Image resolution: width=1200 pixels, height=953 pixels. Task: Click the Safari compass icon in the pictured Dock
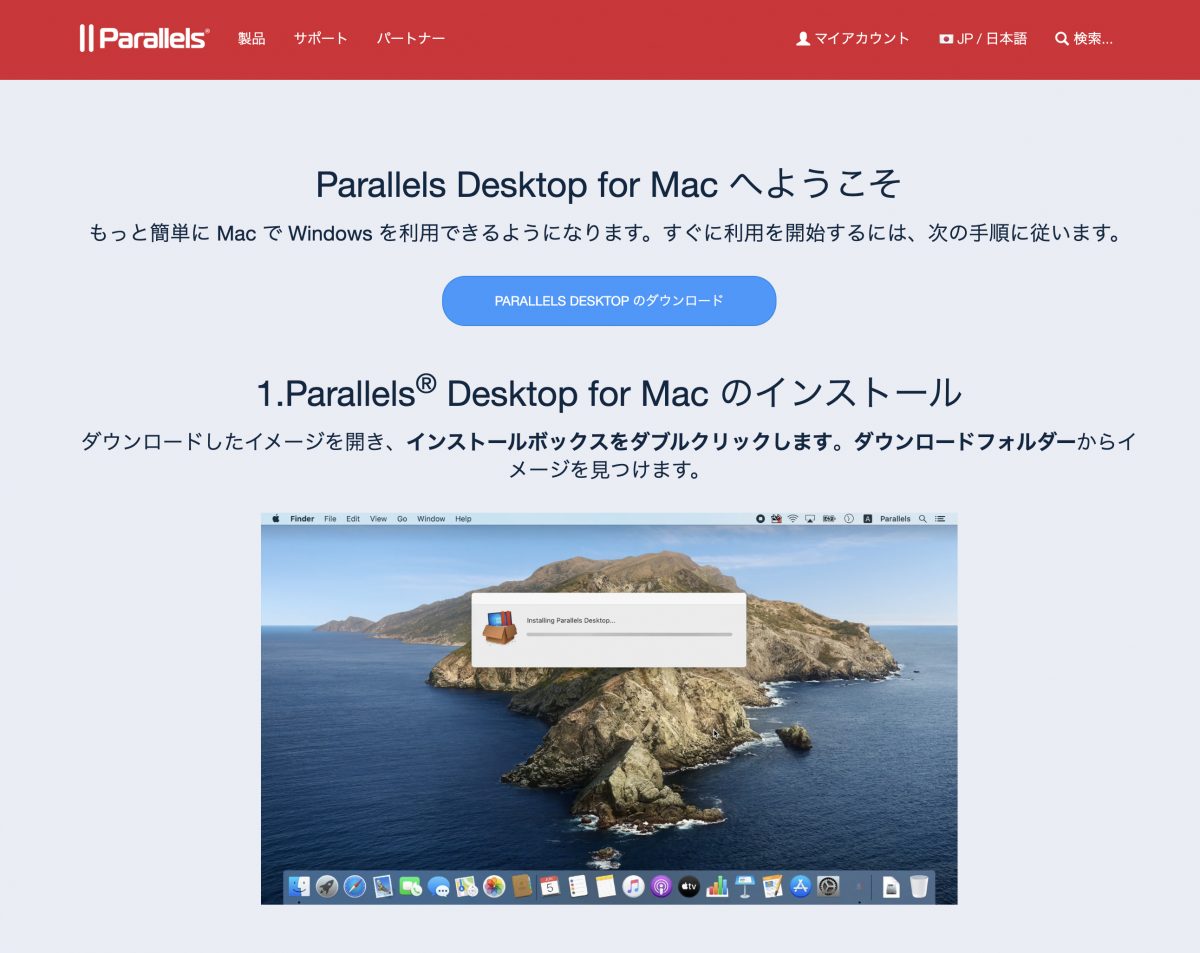[x=355, y=886]
